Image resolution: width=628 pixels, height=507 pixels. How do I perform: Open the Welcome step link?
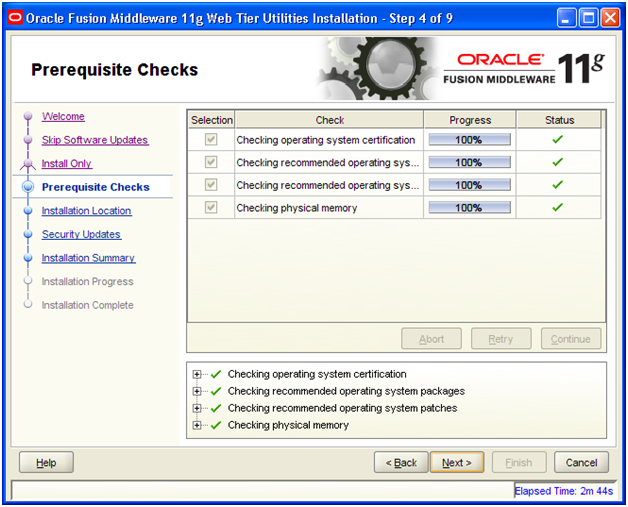coord(63,116)
